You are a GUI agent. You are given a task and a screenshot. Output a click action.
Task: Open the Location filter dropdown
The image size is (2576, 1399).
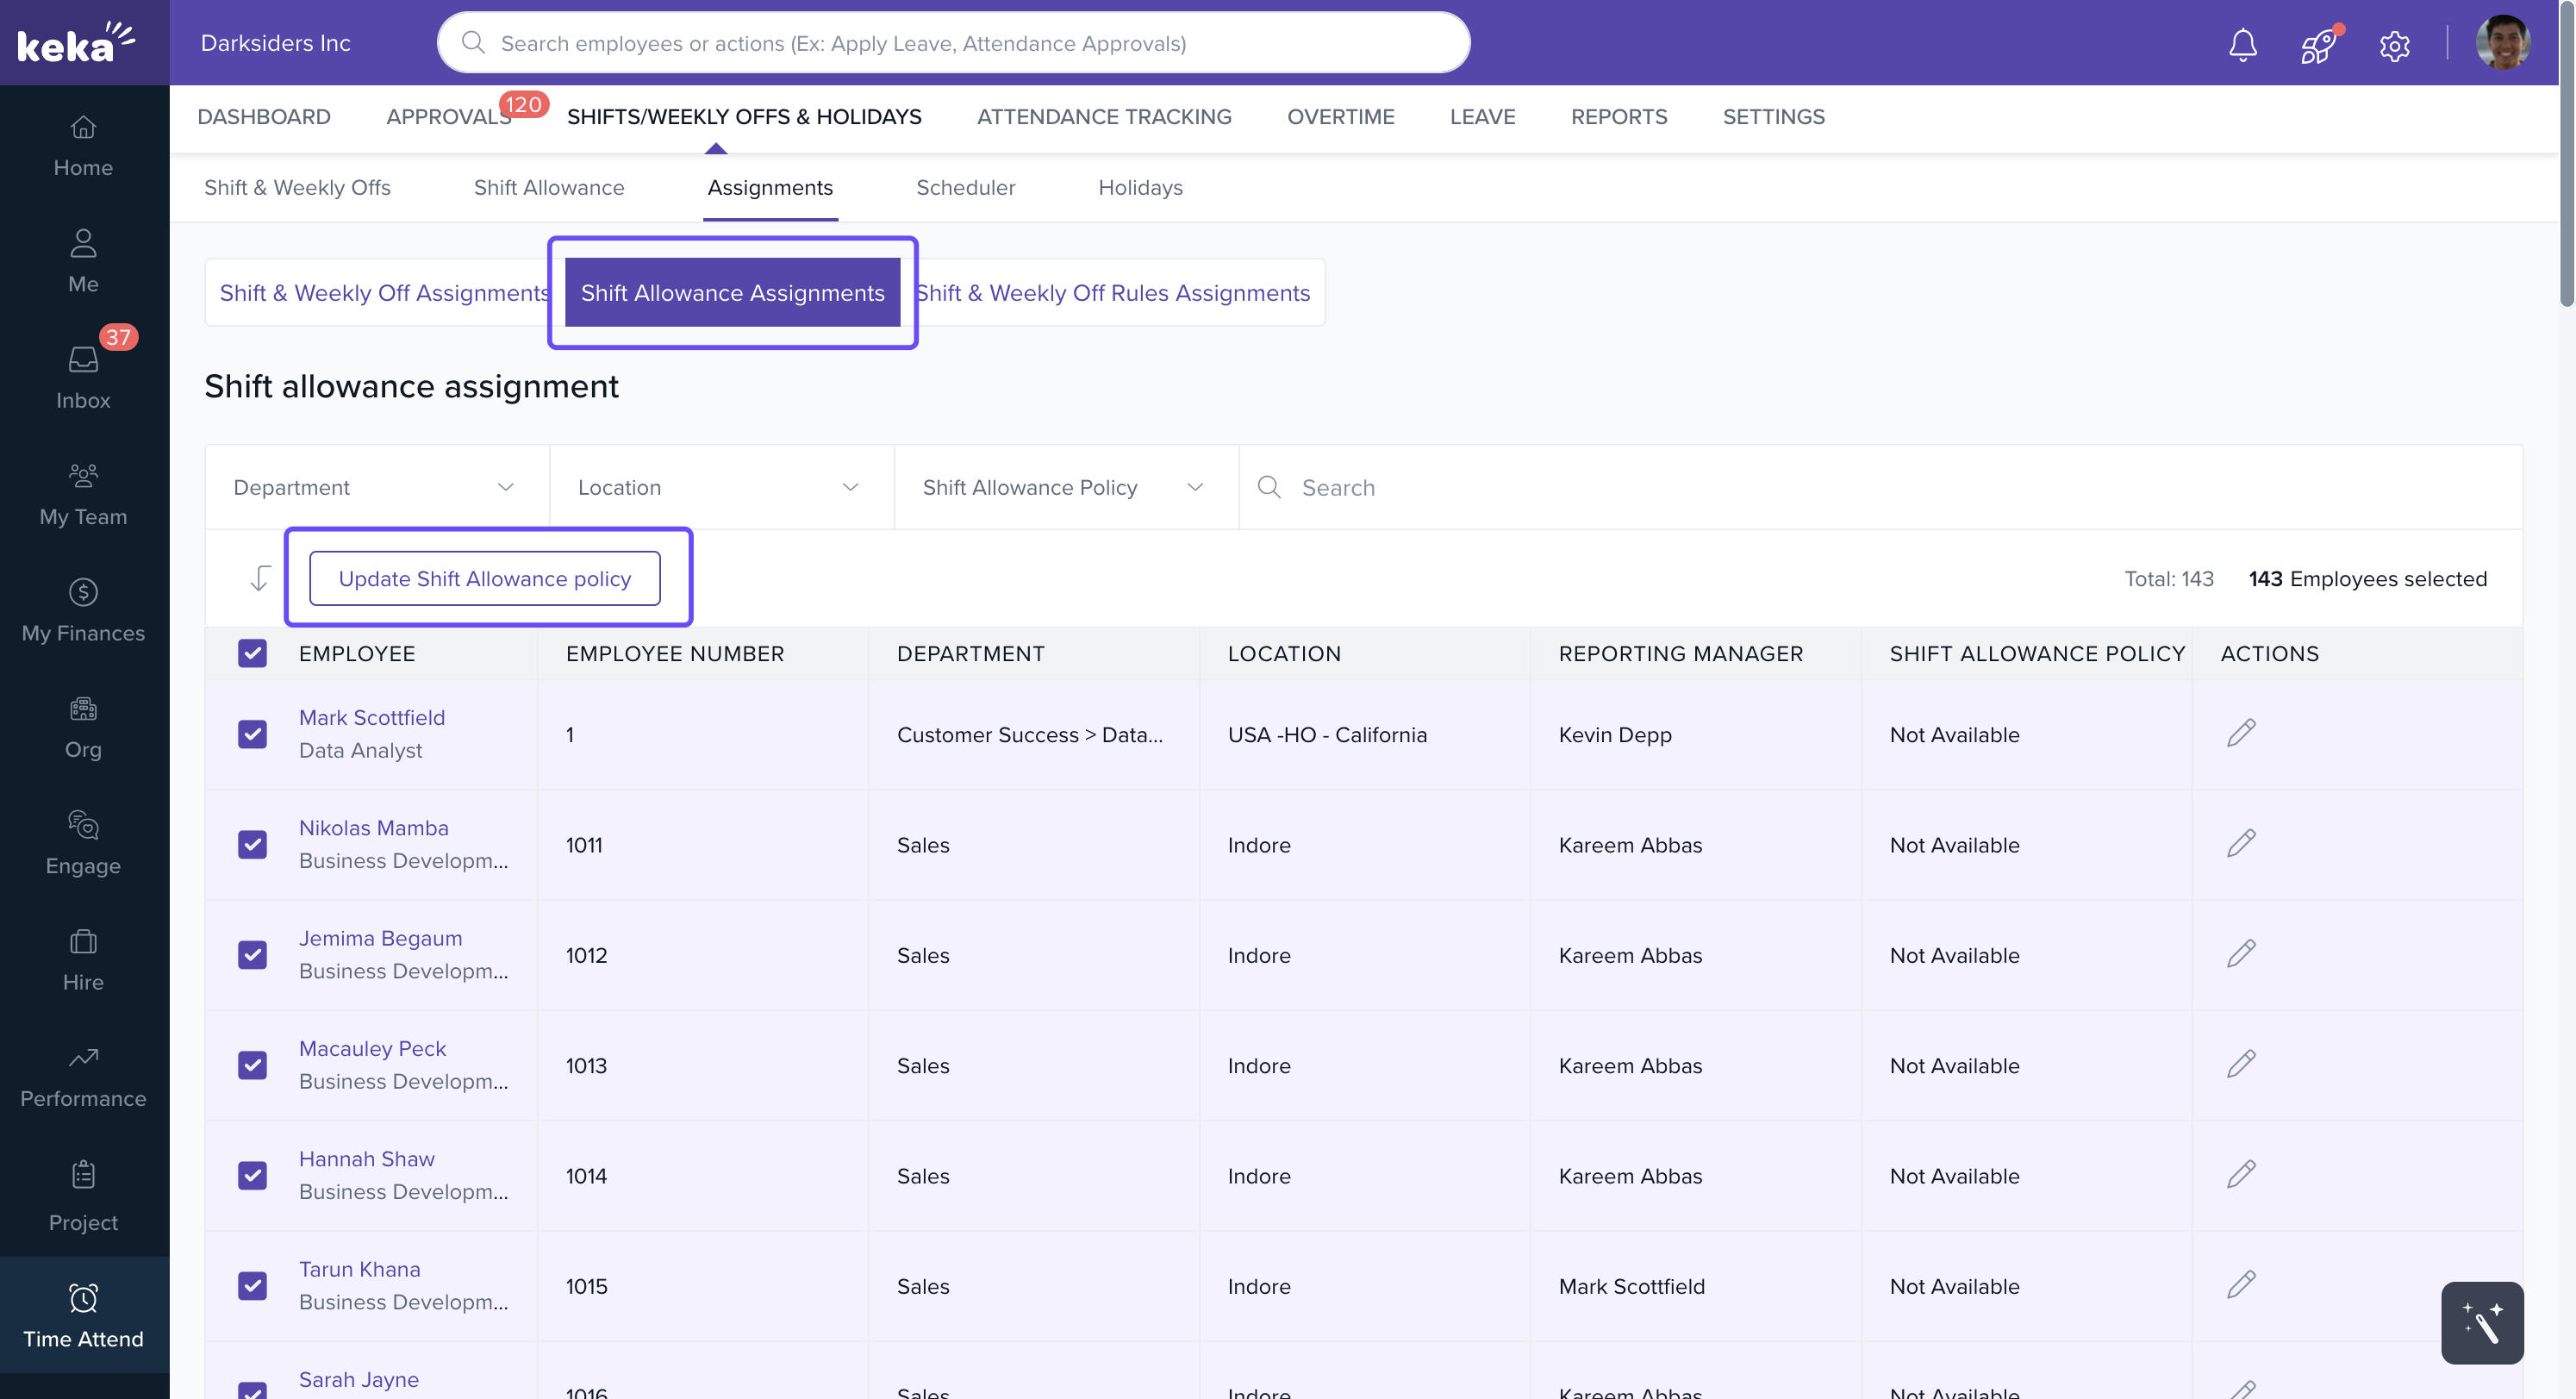tap(720, 487)
